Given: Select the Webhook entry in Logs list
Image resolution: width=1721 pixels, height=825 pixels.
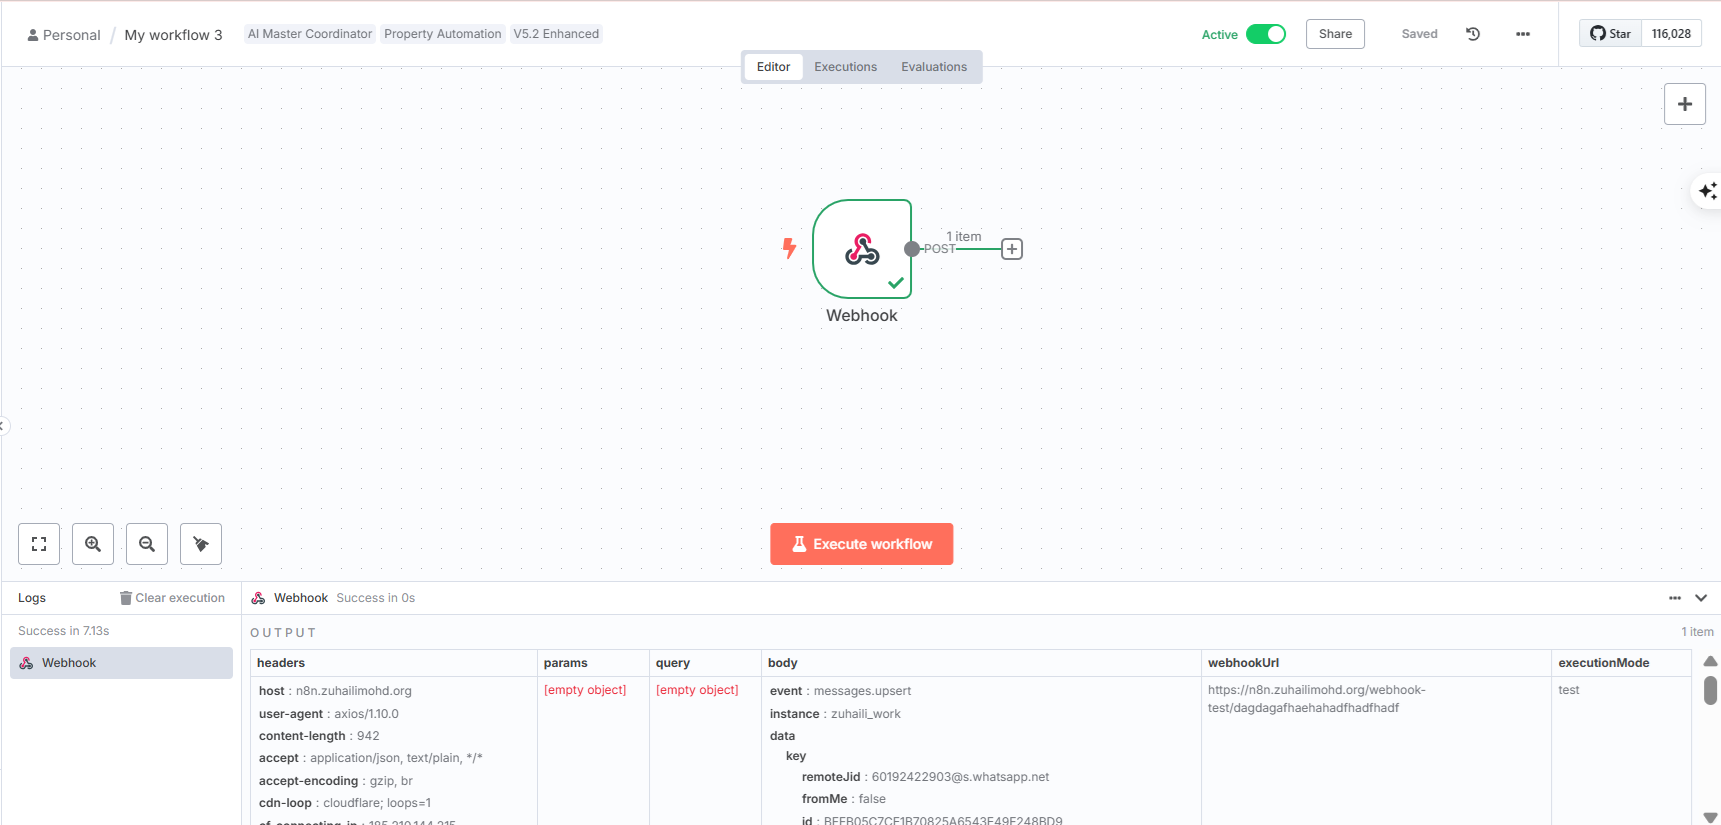Looking at the screenshot, I should [121, 663].
